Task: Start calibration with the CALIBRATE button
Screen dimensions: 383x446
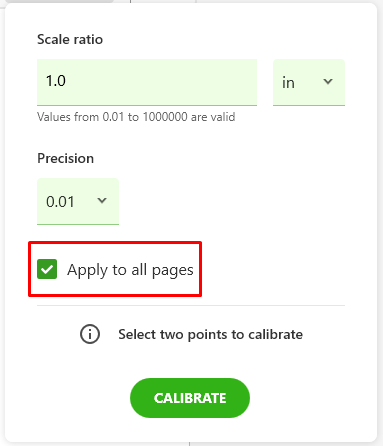Action: 190,398
